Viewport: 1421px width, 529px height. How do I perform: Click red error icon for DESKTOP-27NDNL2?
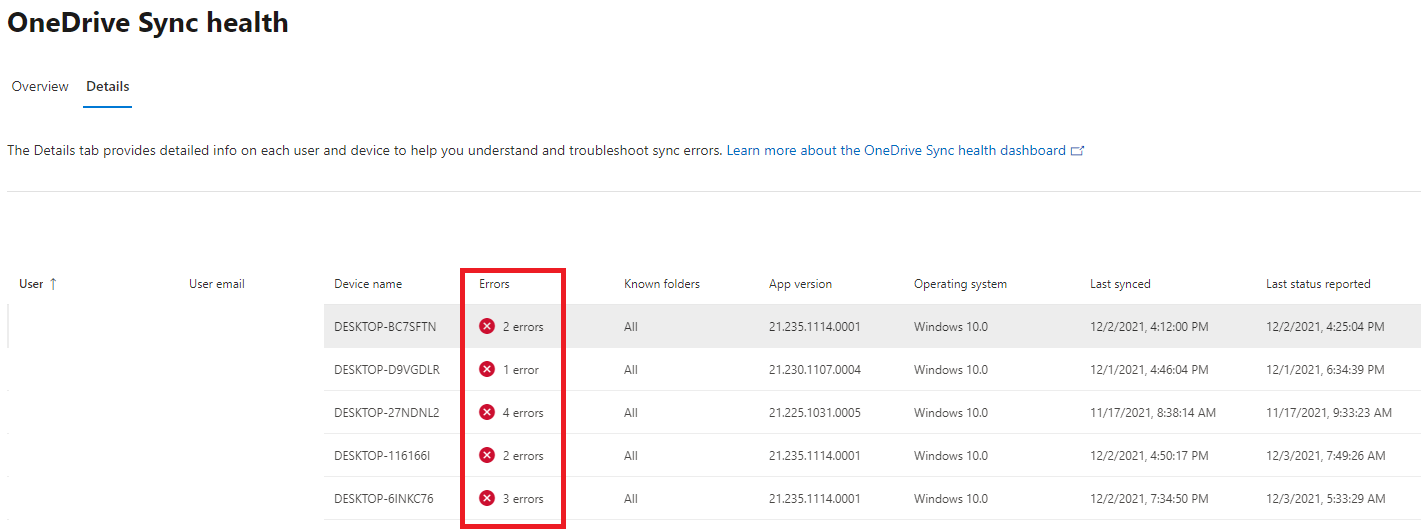[487, 412]
